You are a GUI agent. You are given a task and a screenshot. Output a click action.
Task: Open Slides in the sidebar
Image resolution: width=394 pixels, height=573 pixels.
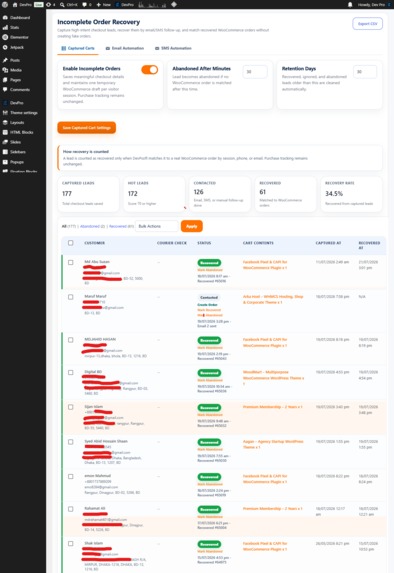click(x=15, y=142)
